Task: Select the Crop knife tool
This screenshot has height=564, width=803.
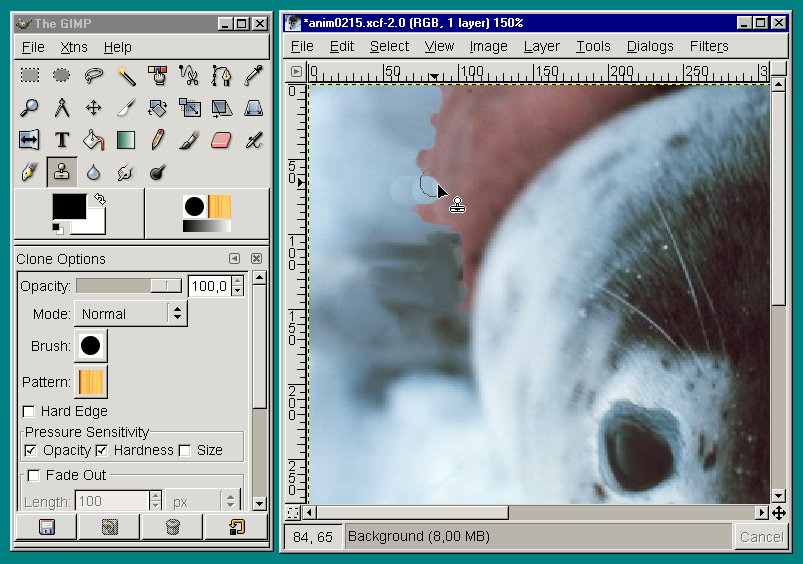Action: click(x=126, y=108)
